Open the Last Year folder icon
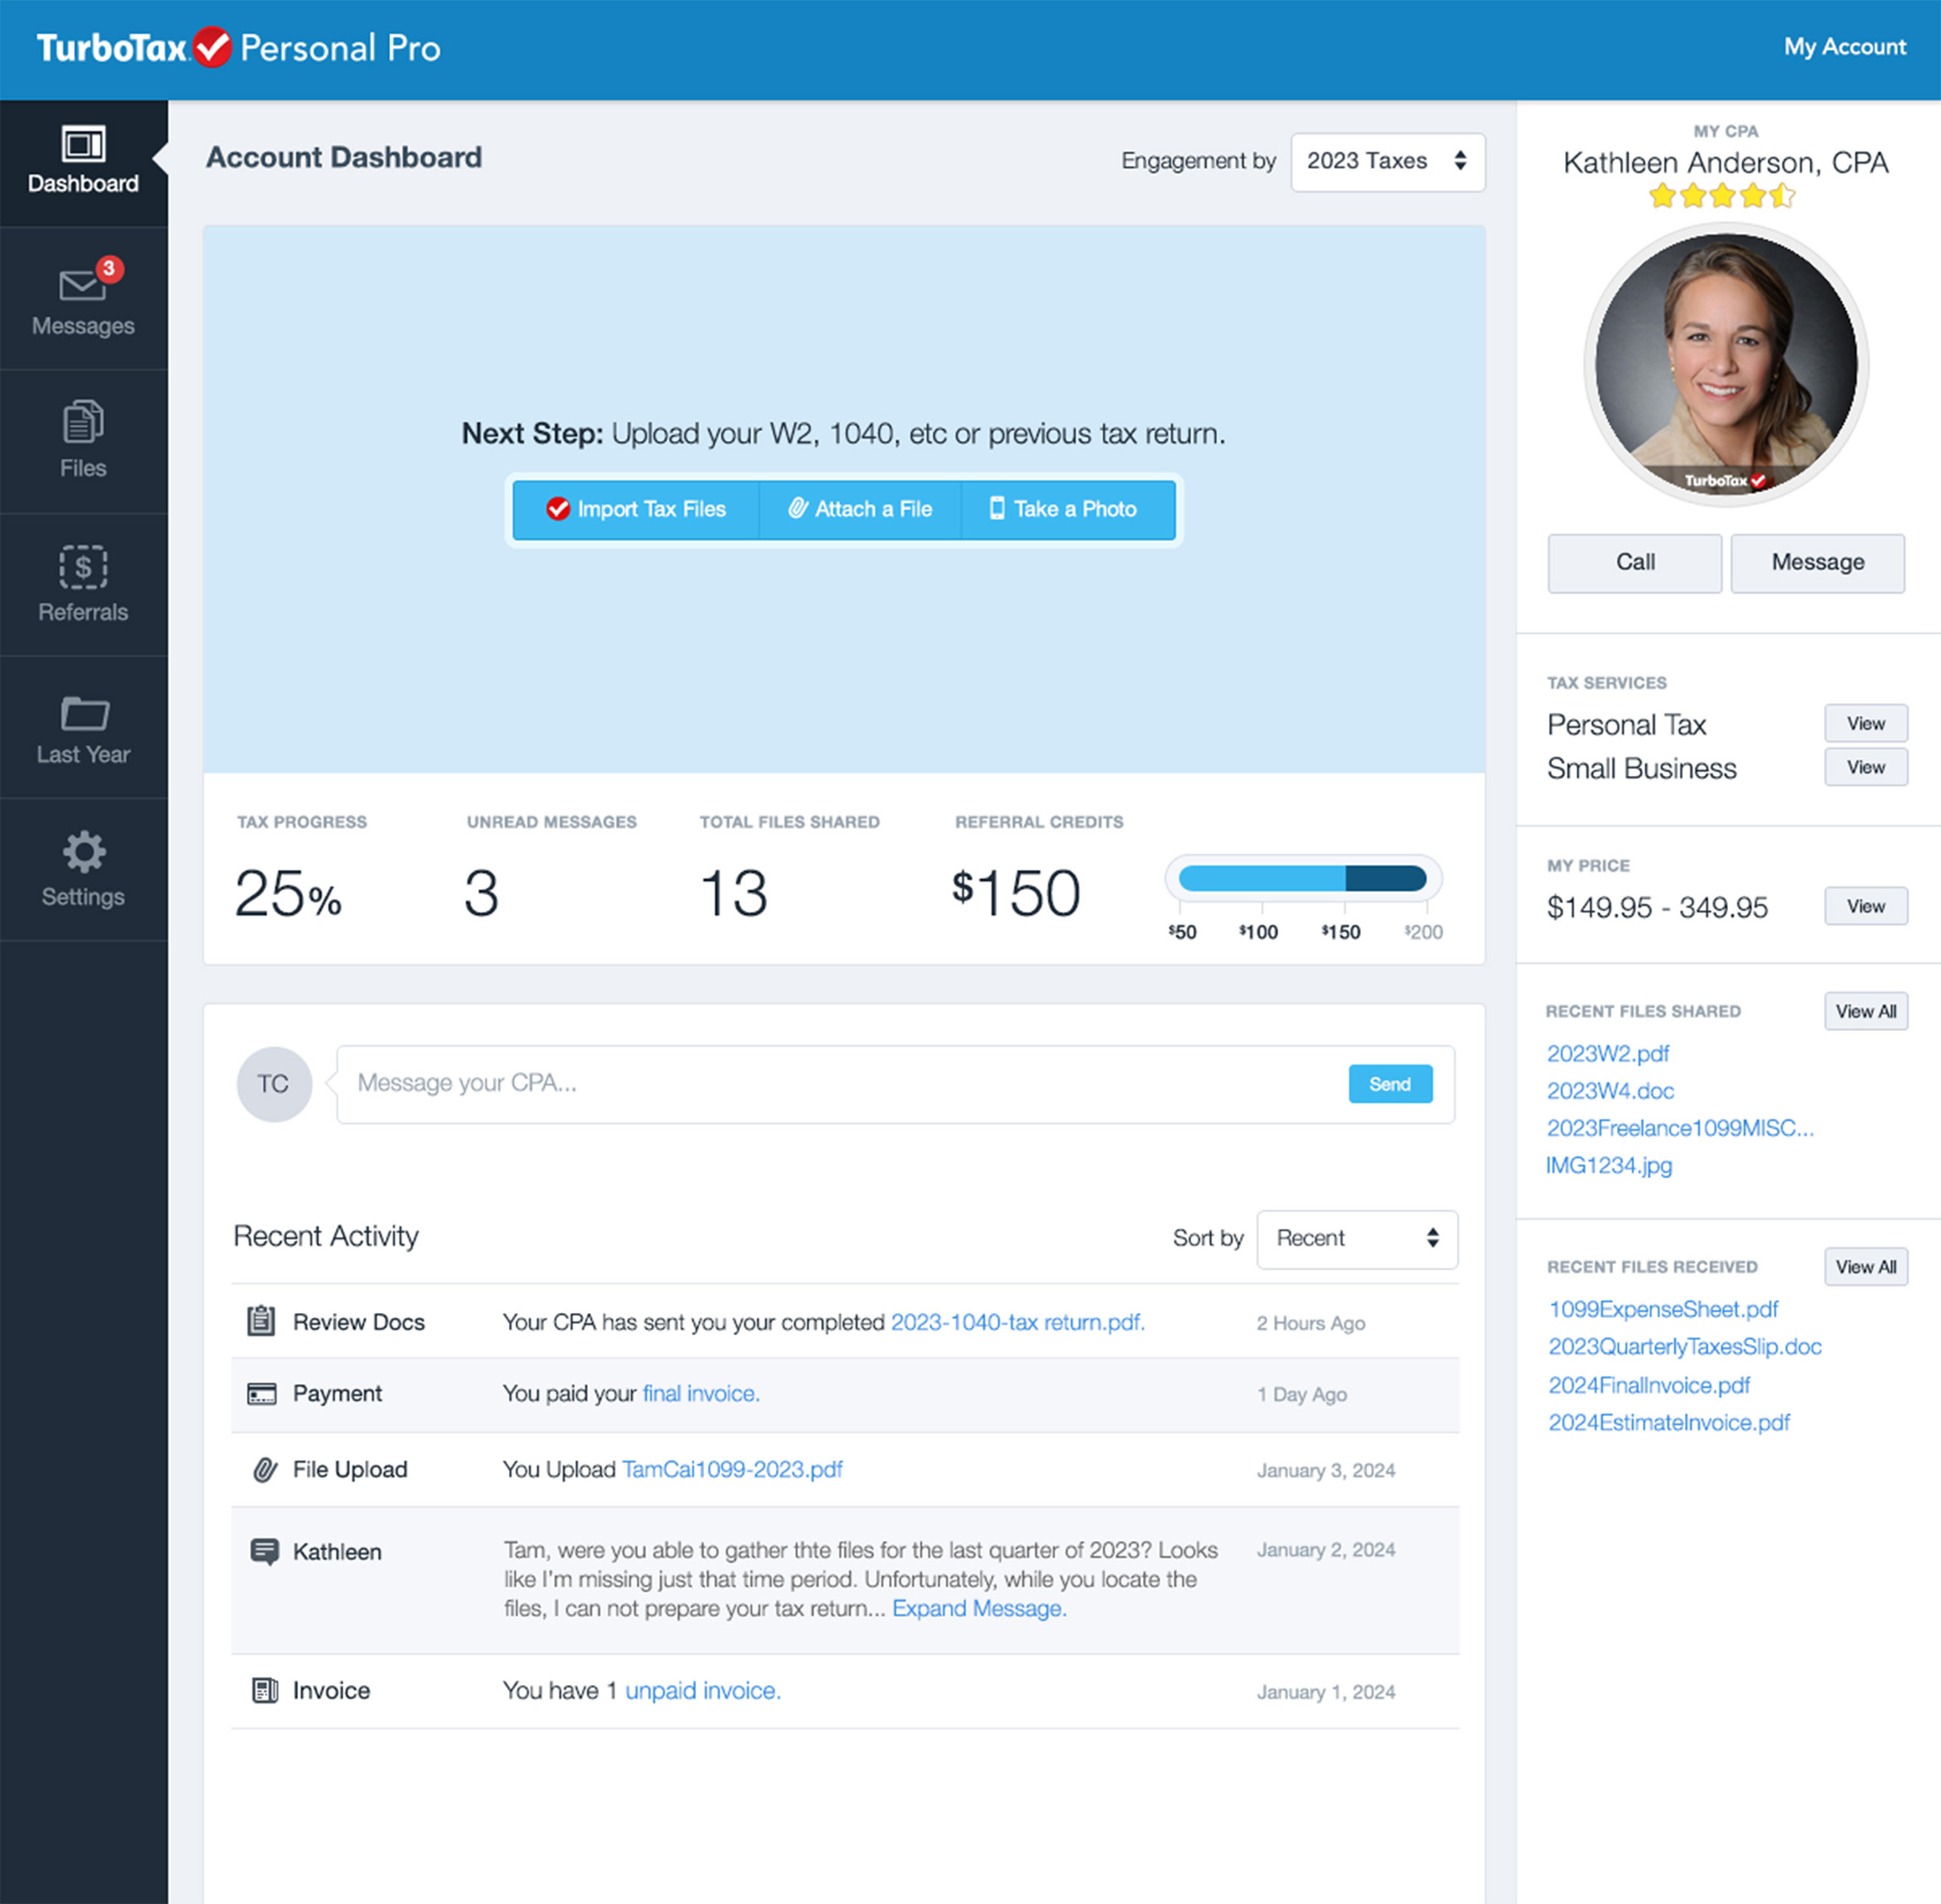1941x1904 pixels. [84, 713]
